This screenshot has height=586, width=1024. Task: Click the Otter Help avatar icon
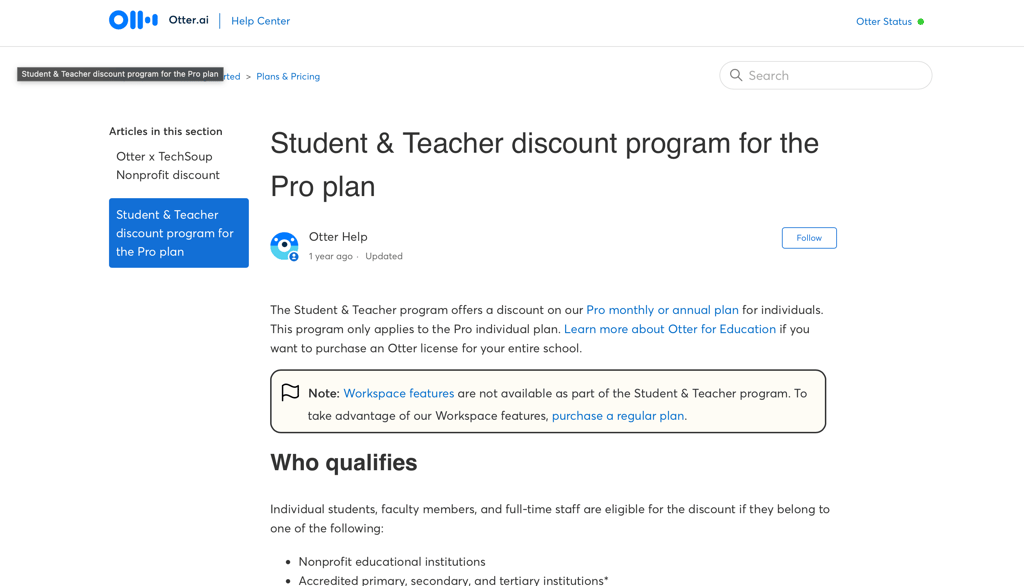coord(285,245)
